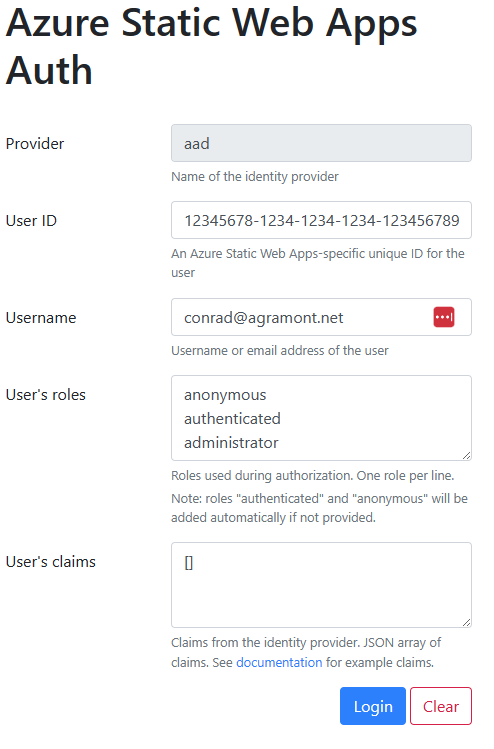Screen dimensions: 494x749
Task: Click the User's roles label
Action: 46,395
